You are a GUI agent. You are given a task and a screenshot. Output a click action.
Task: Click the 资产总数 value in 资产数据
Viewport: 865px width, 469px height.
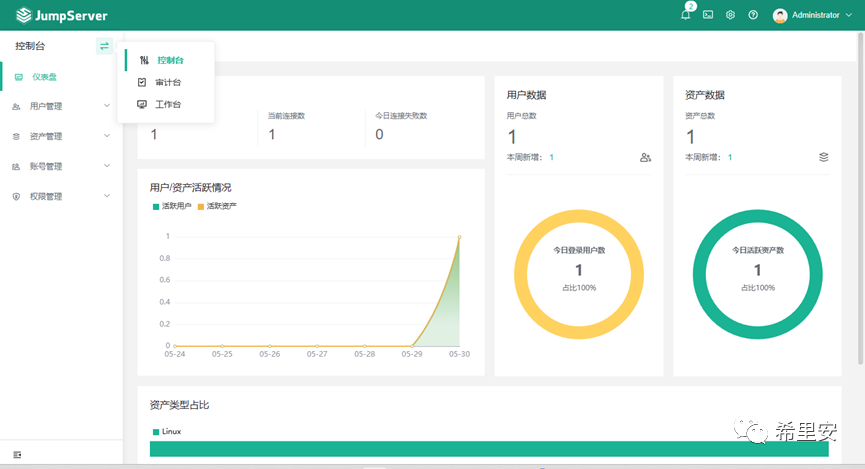pos(690,137)
